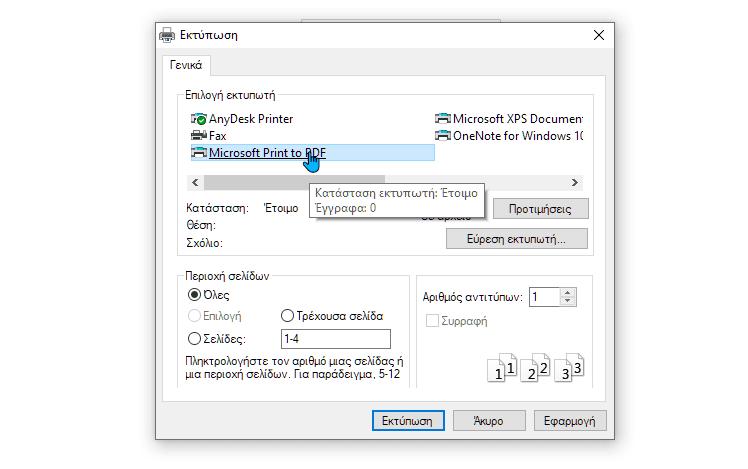Click the Fax printer name text
The width and height of the screenshot is (748, 469).
click(218, 136)
